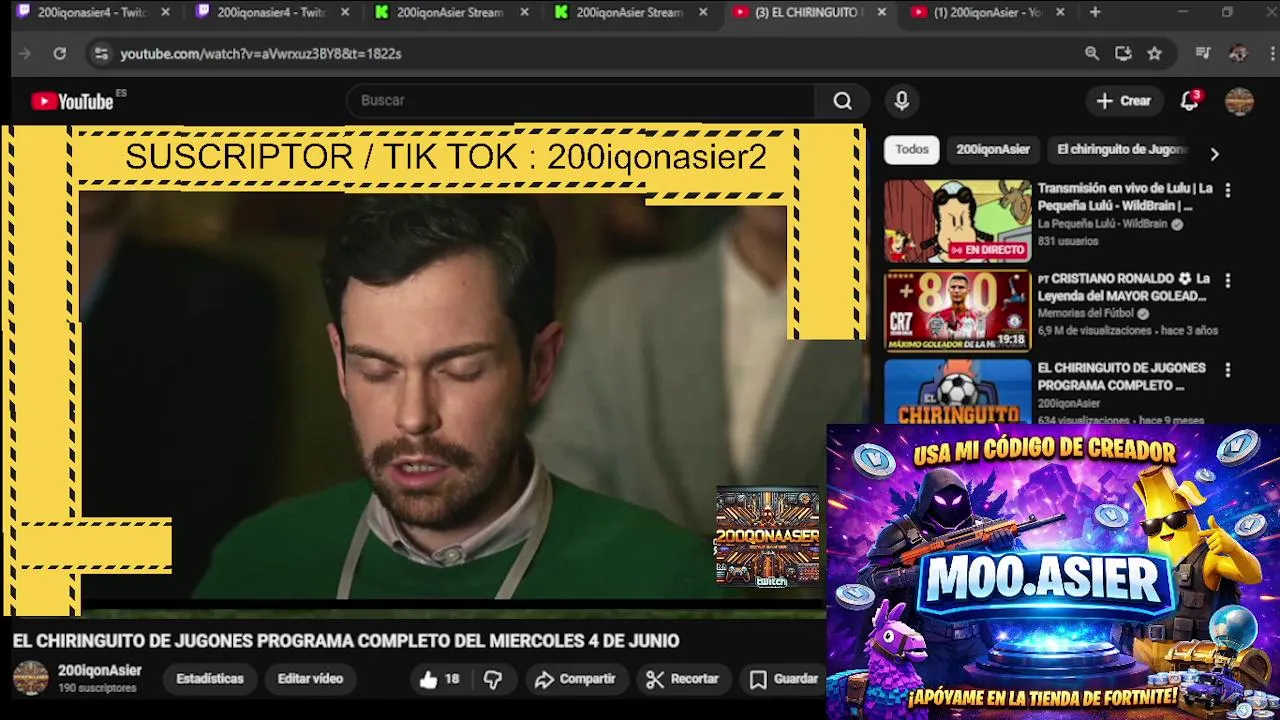
Task: Select the El chiringuito de Jugones chip
Action: click(1121, 150)
